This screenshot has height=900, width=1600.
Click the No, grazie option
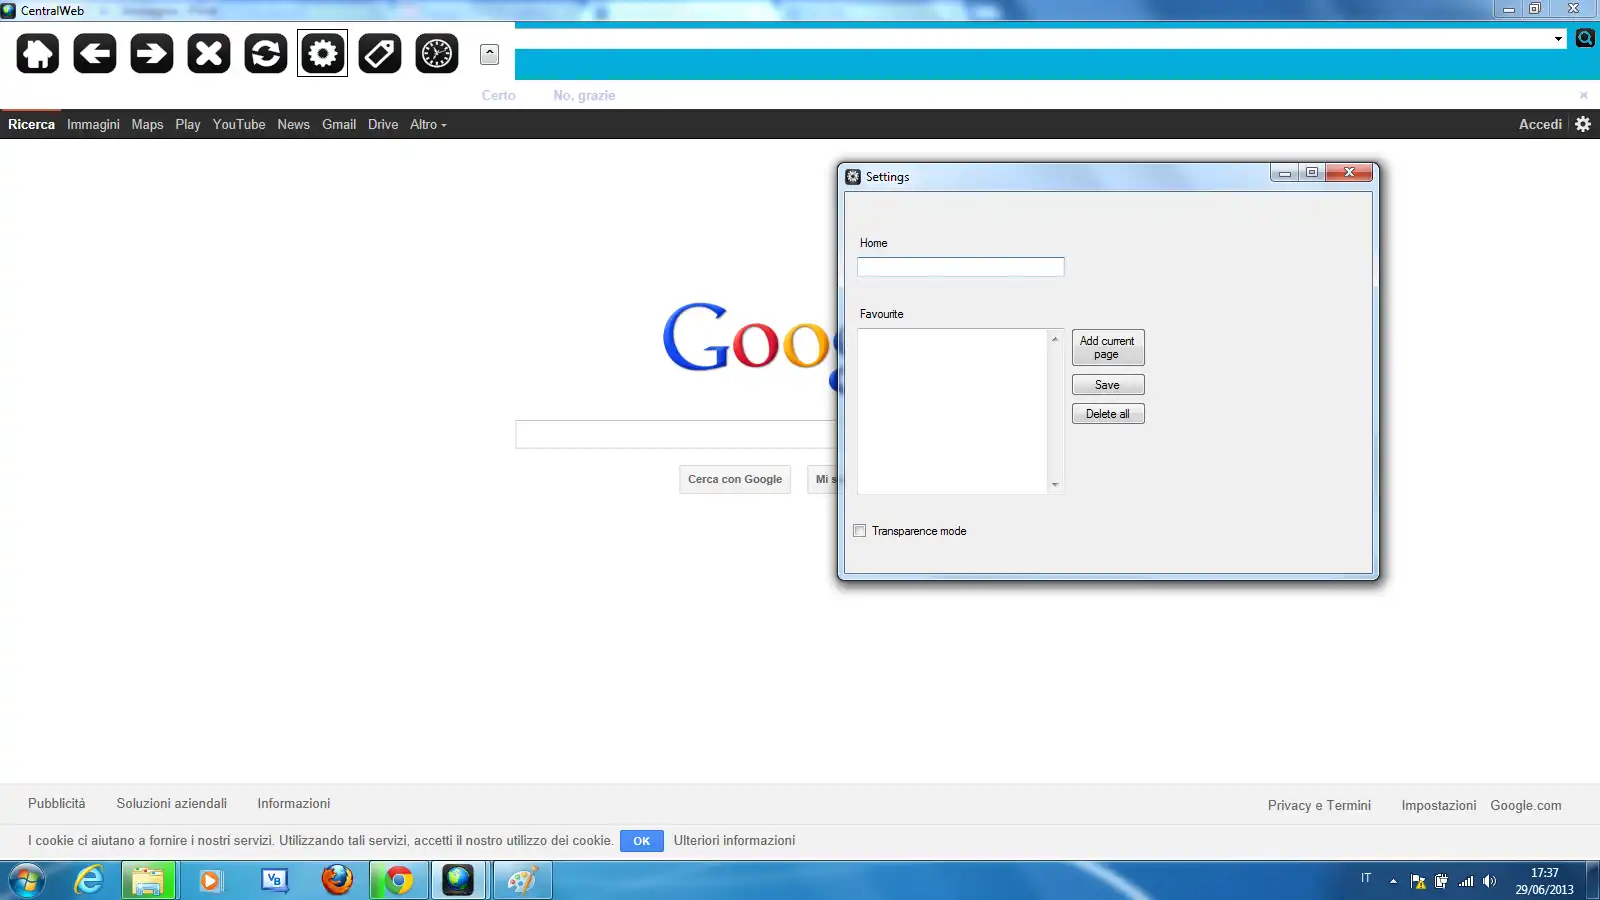click(x=584, y=95)
